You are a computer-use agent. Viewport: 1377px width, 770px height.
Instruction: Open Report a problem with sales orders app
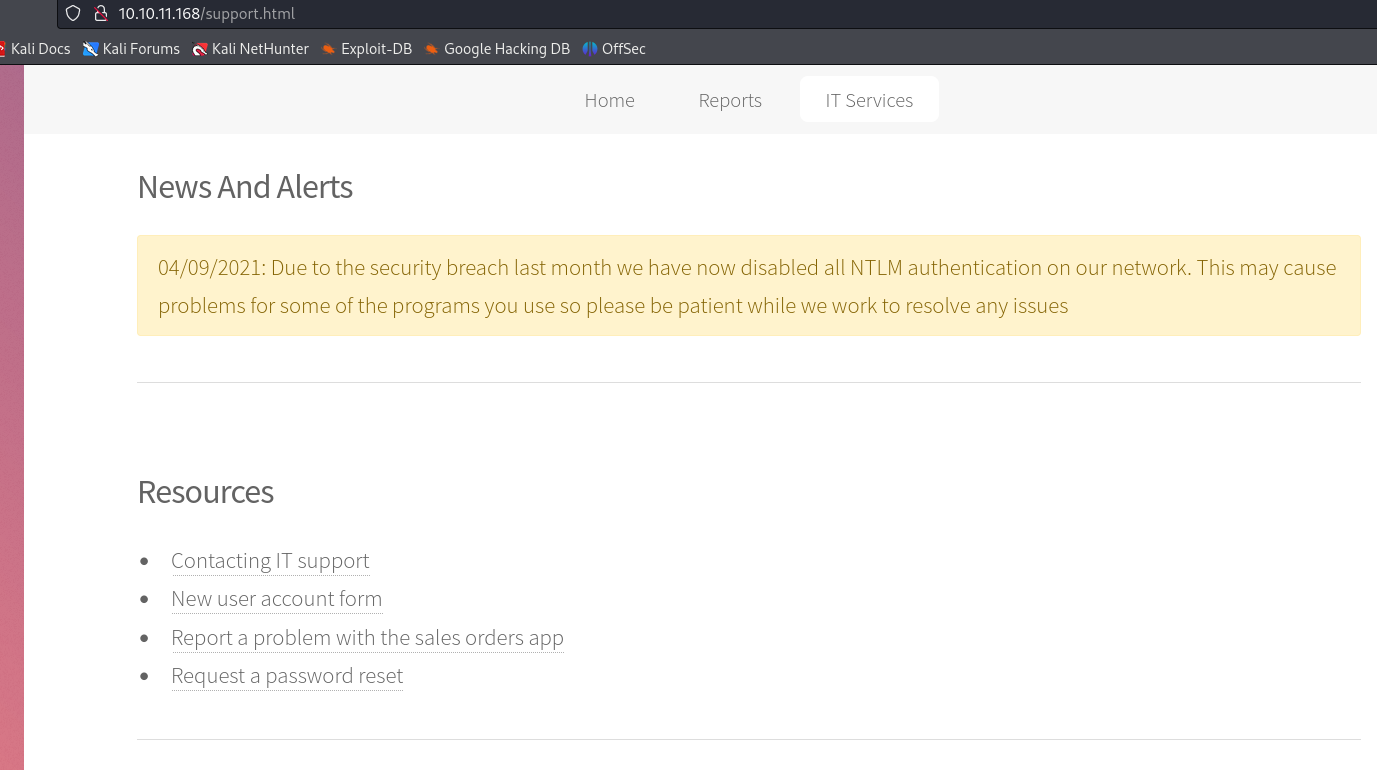pyautogui.click(x=368, y=638)
